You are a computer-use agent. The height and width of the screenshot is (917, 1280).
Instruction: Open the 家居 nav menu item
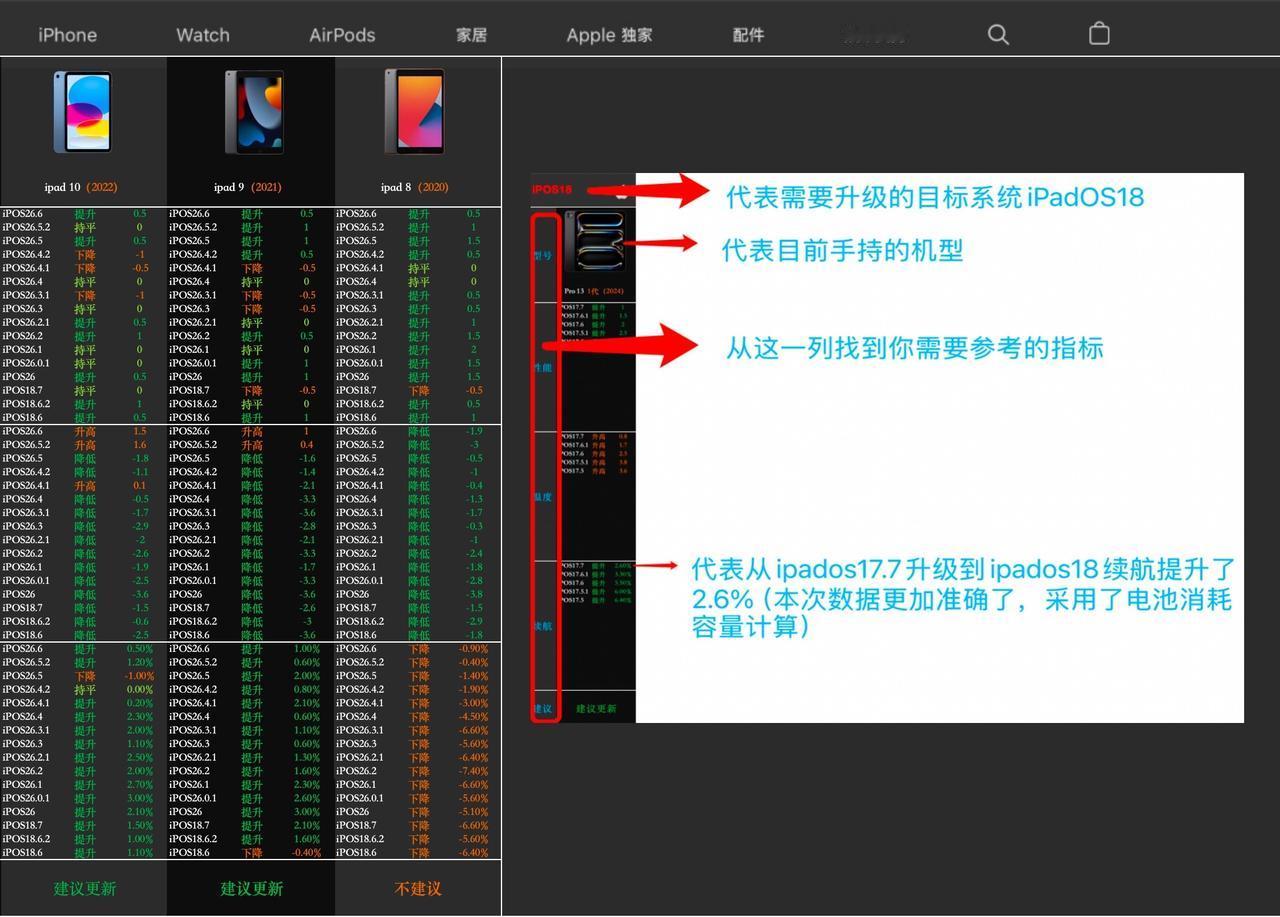(471, 35)
